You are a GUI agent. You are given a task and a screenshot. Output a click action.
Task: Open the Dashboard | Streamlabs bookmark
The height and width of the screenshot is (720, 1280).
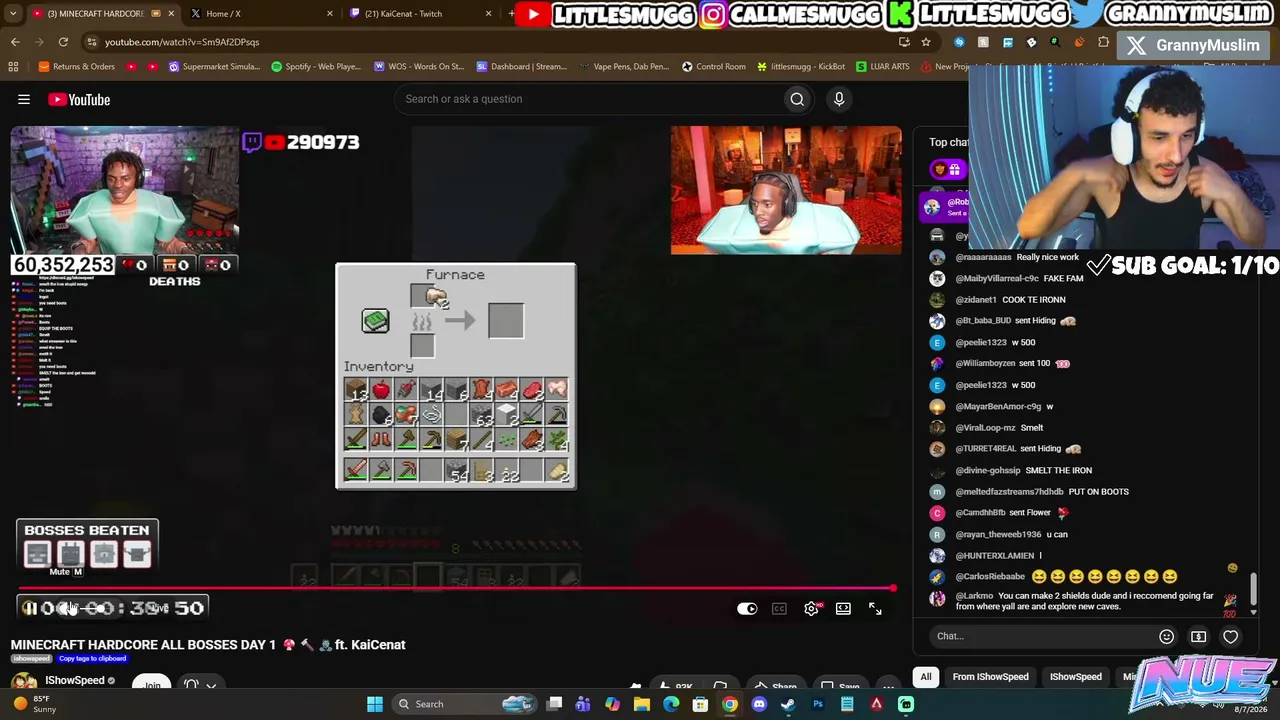coord(522,67)
